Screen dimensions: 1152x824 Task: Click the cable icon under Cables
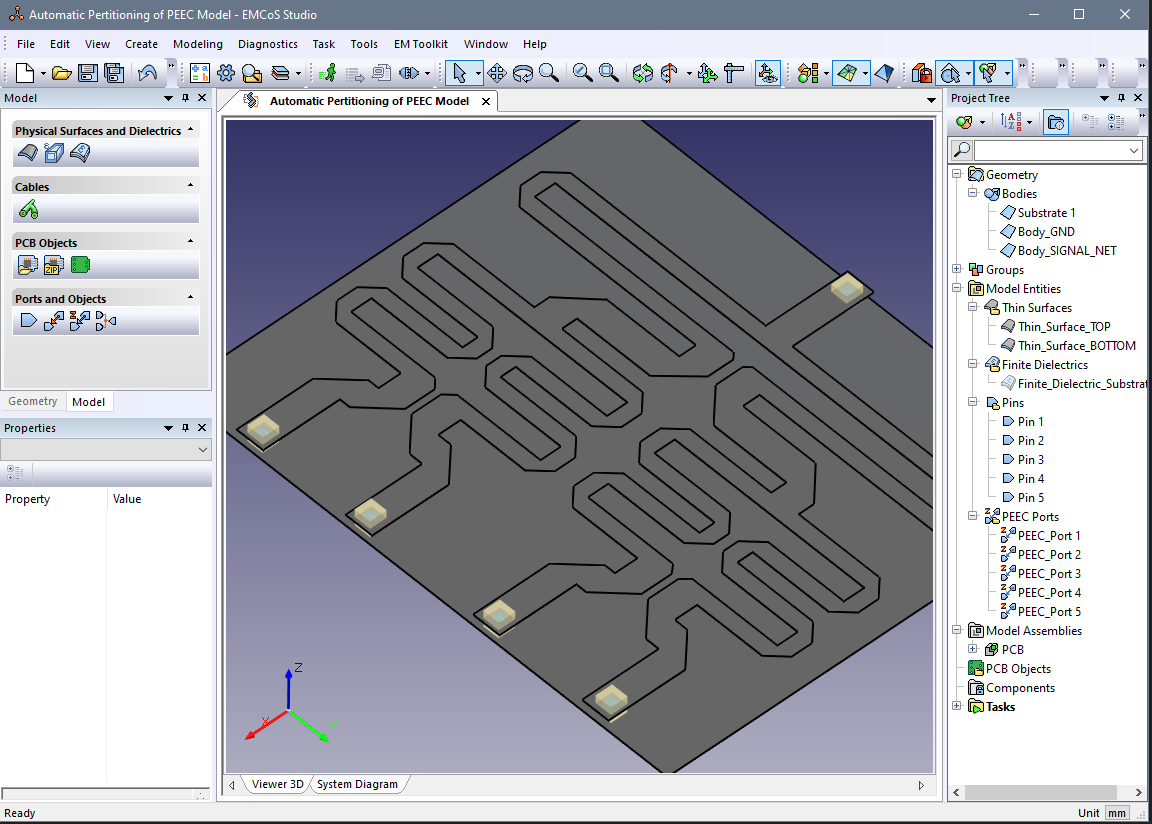pos(28,209)
